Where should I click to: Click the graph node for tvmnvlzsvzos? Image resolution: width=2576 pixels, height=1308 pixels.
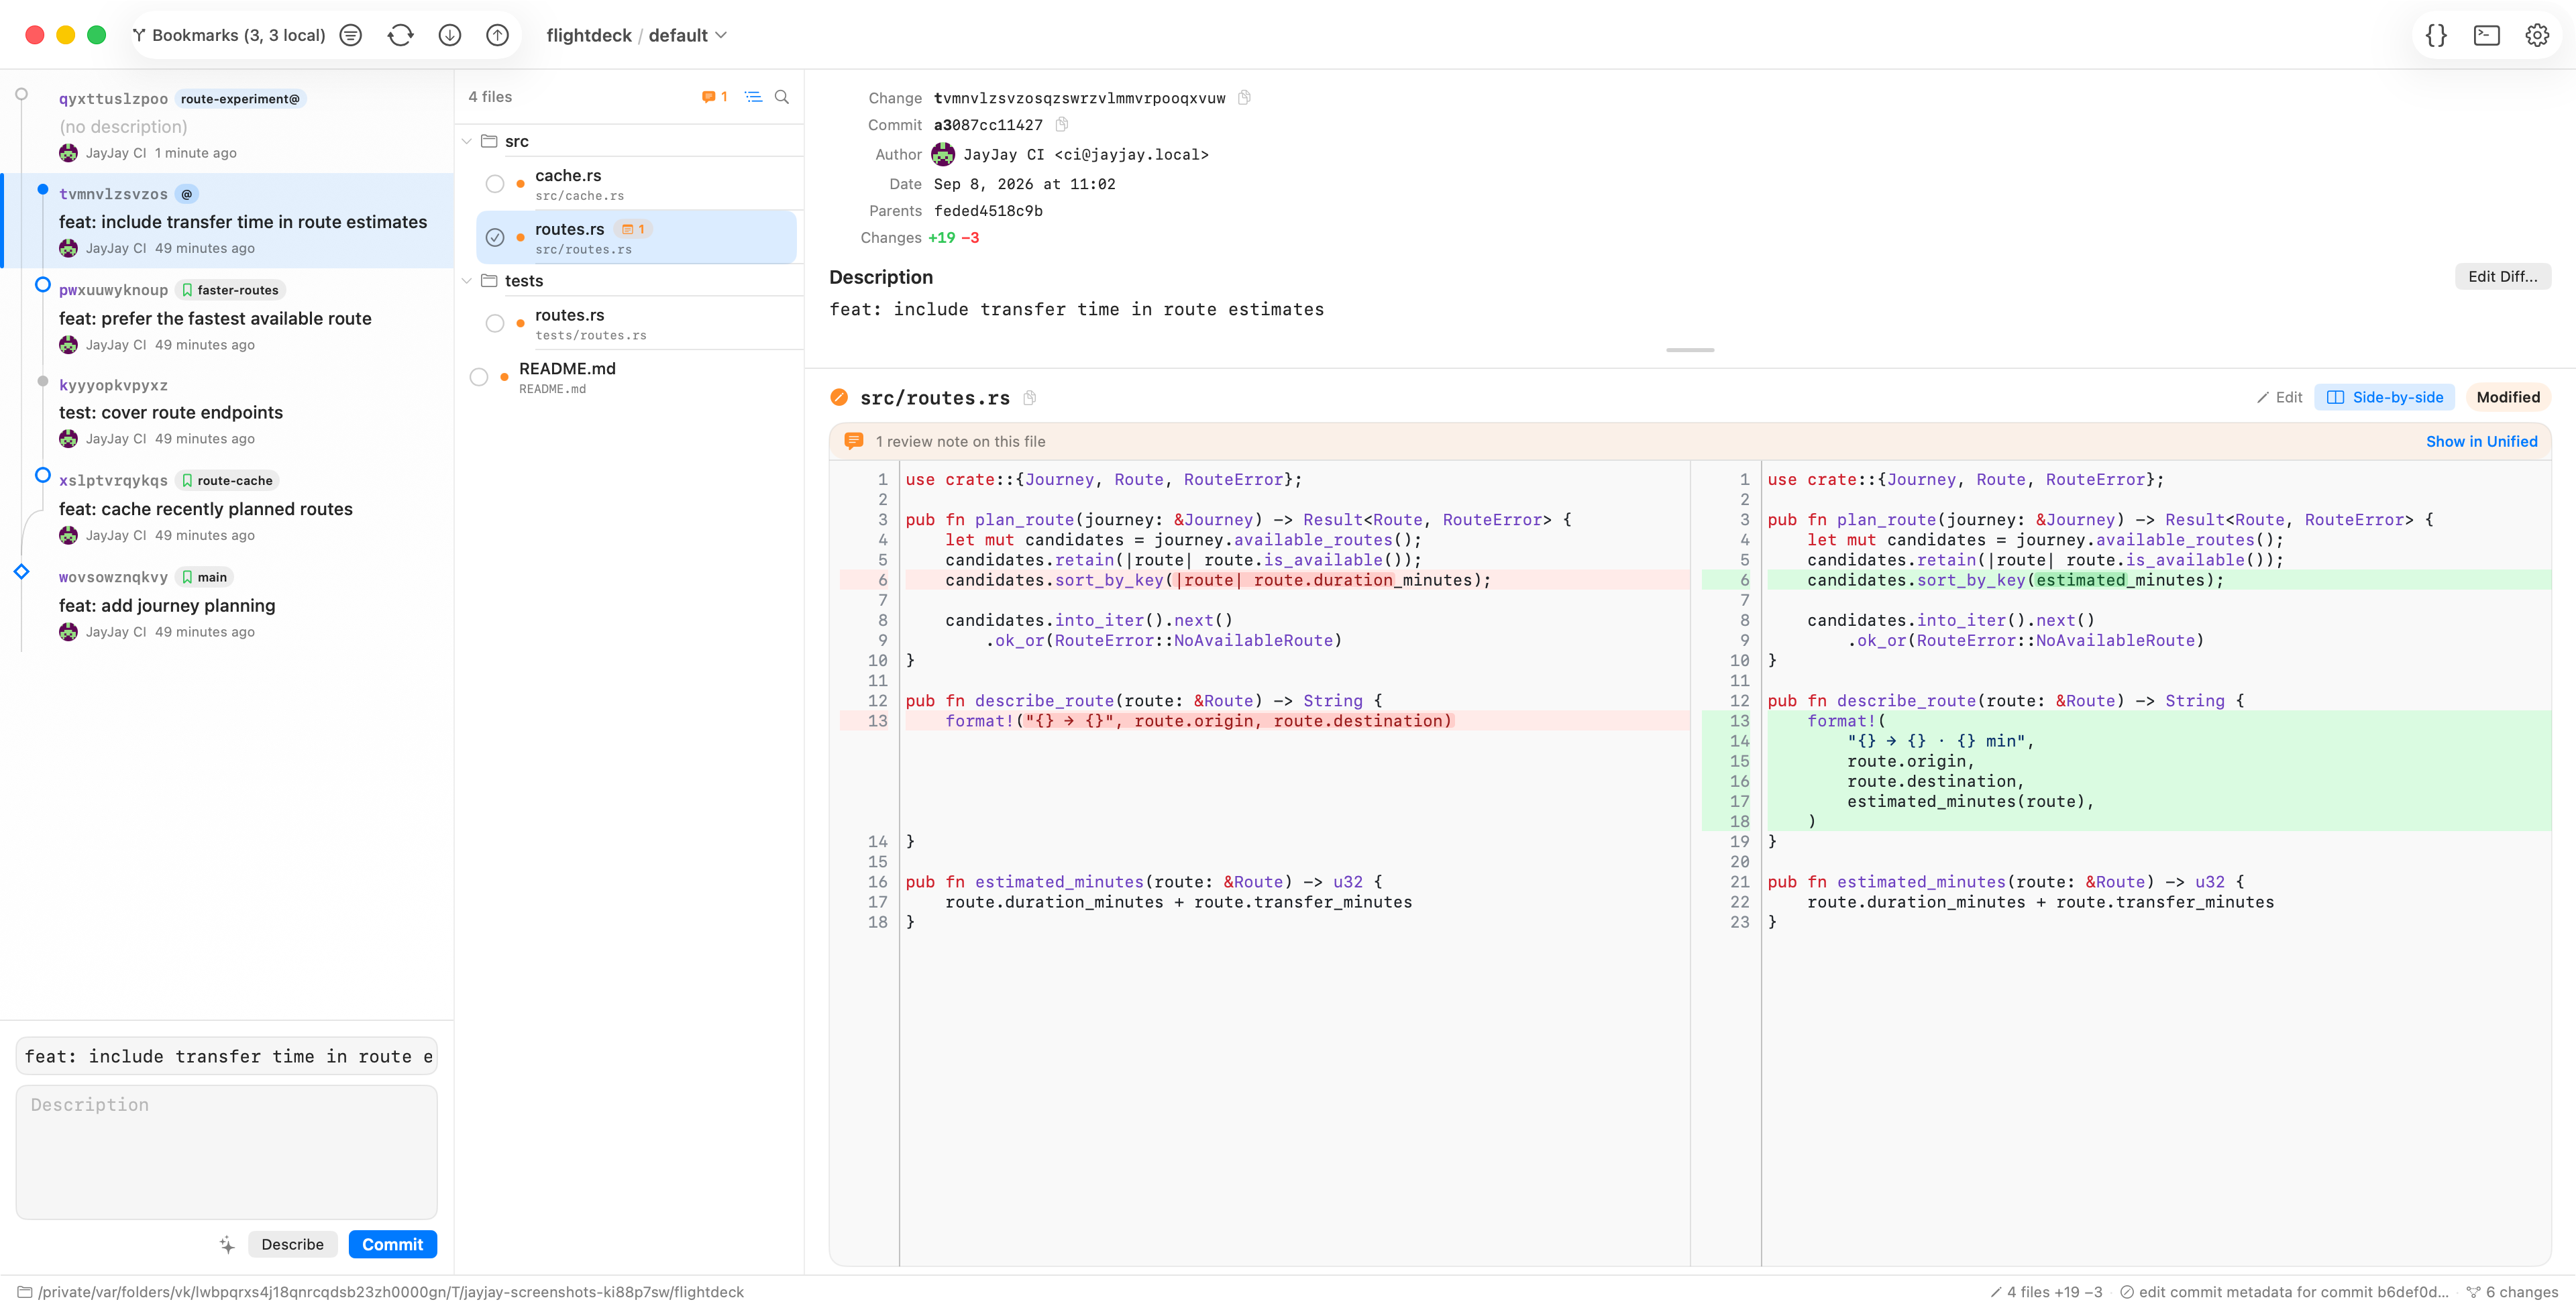tap(43, 189)
